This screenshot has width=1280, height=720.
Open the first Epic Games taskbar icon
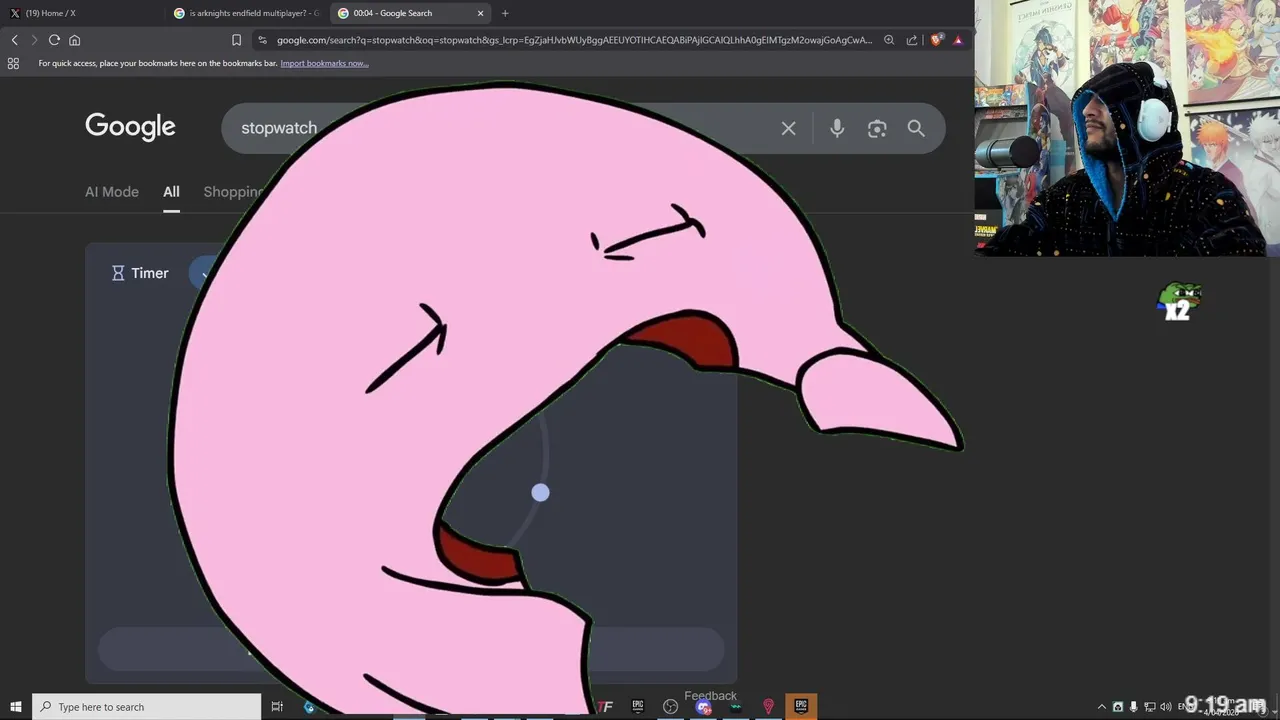[638, 706]
